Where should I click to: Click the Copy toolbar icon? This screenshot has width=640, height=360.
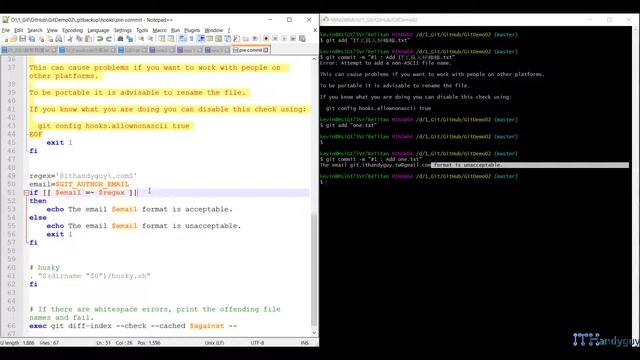79,39
